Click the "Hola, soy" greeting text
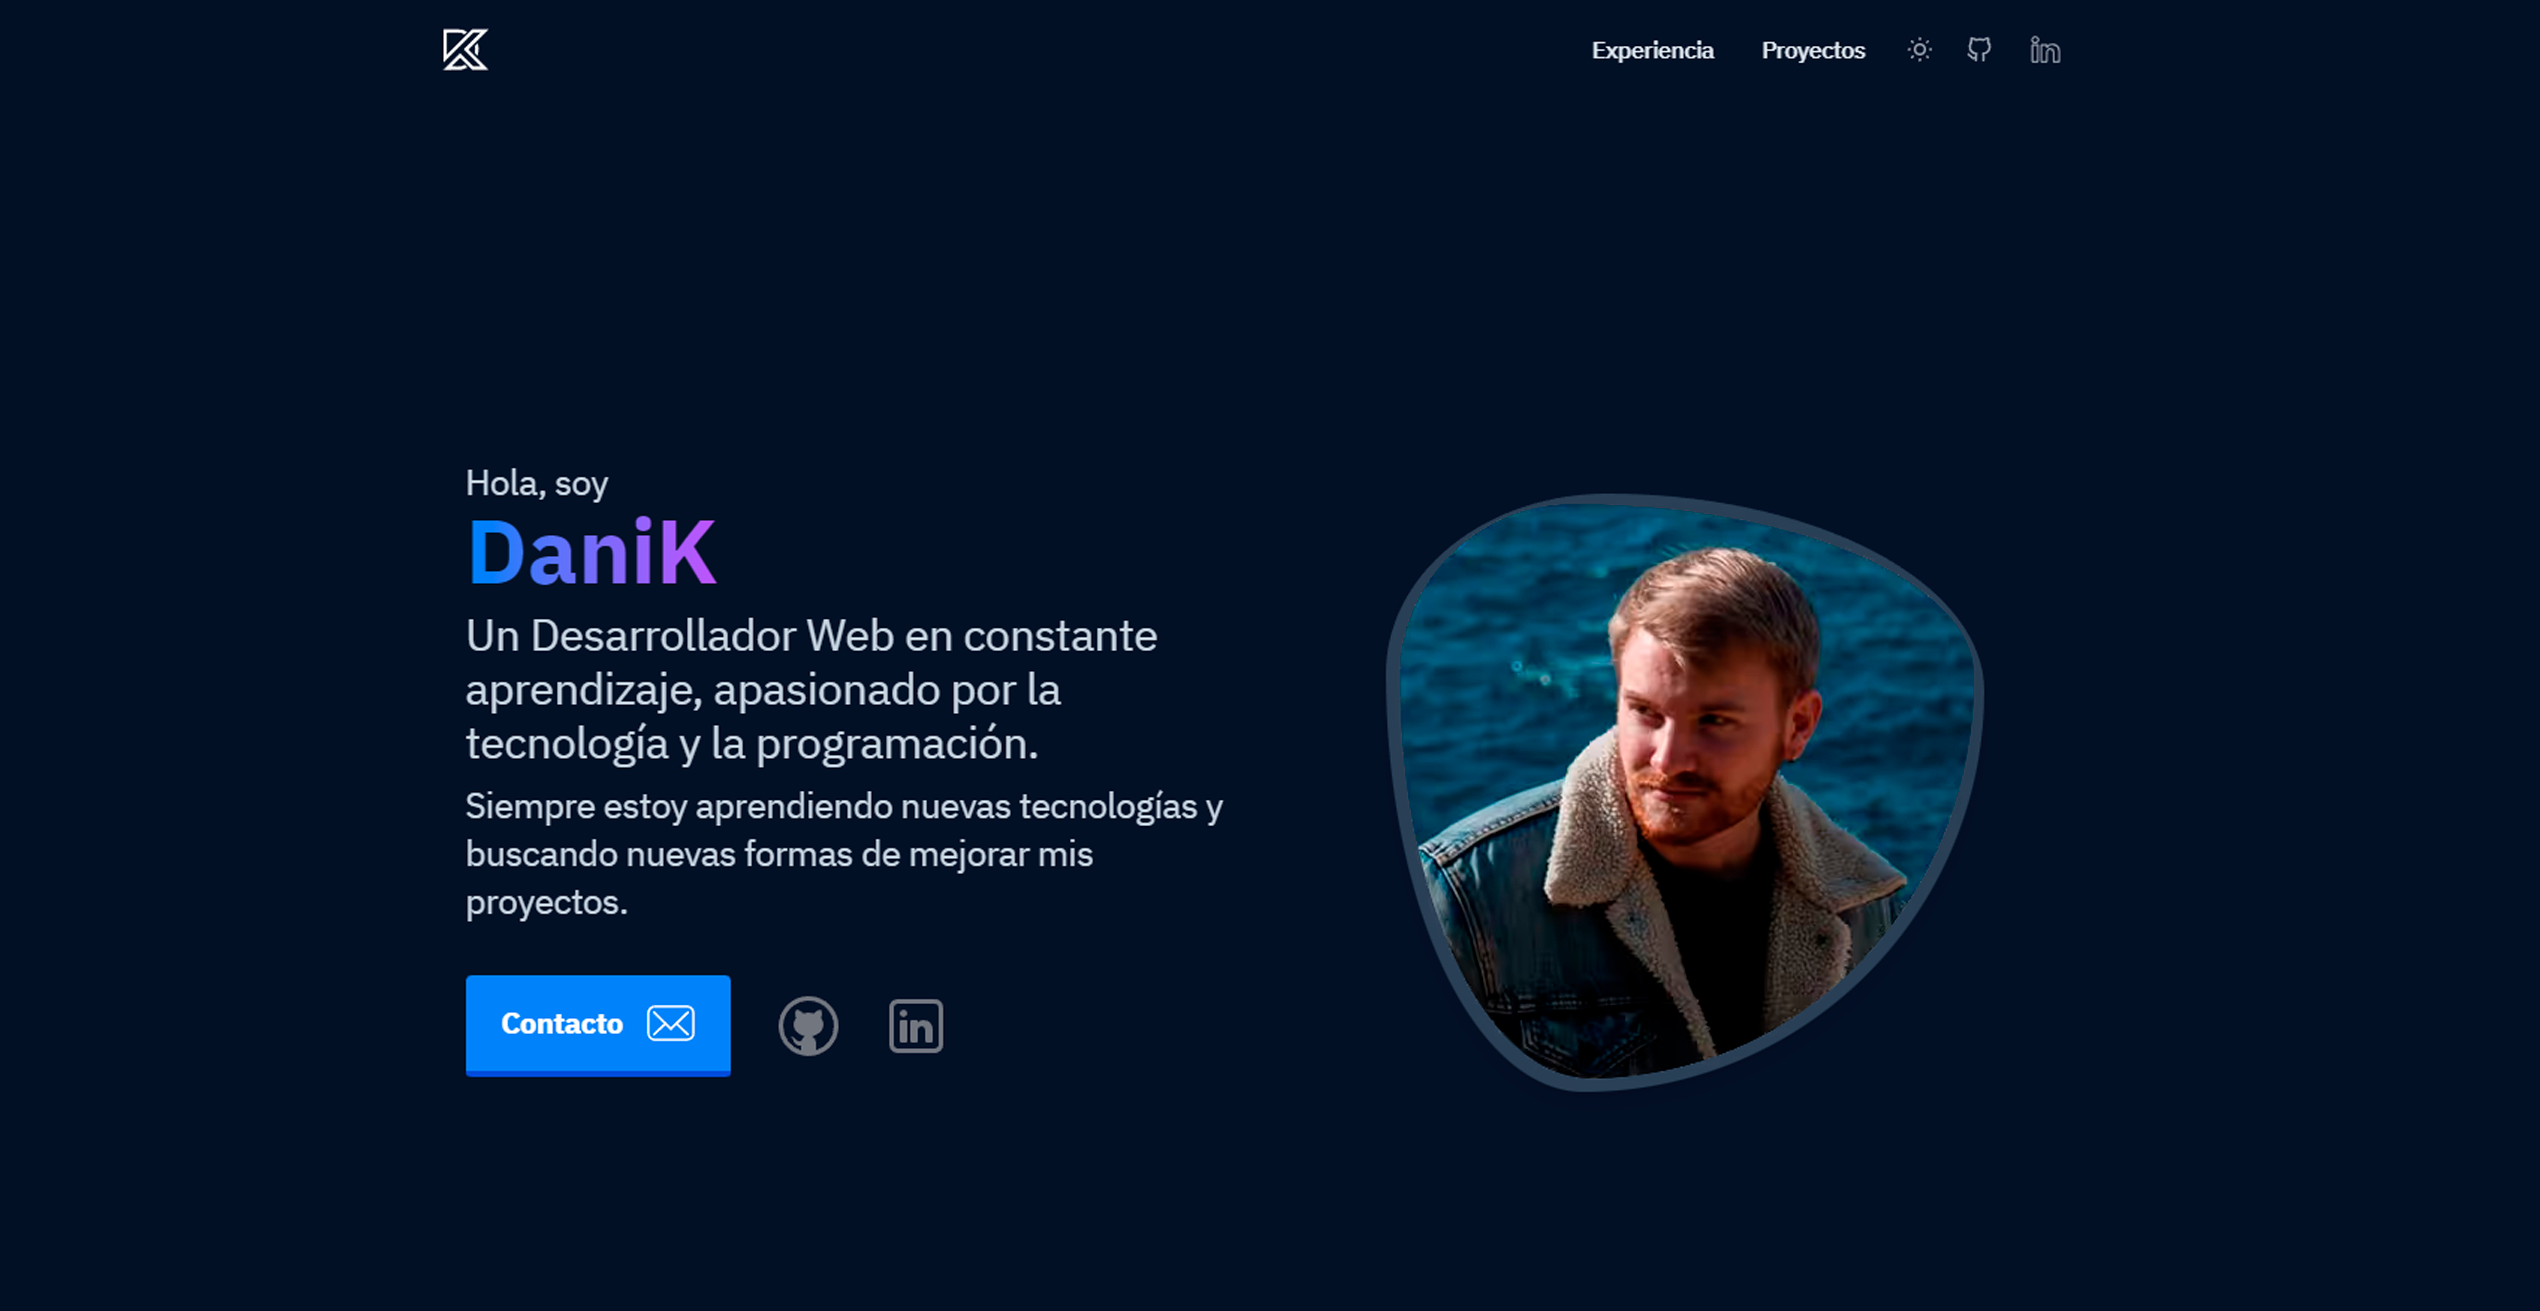Viewport: 2540px width, 1311px height. pyautogui.click(x=536, y=484)
